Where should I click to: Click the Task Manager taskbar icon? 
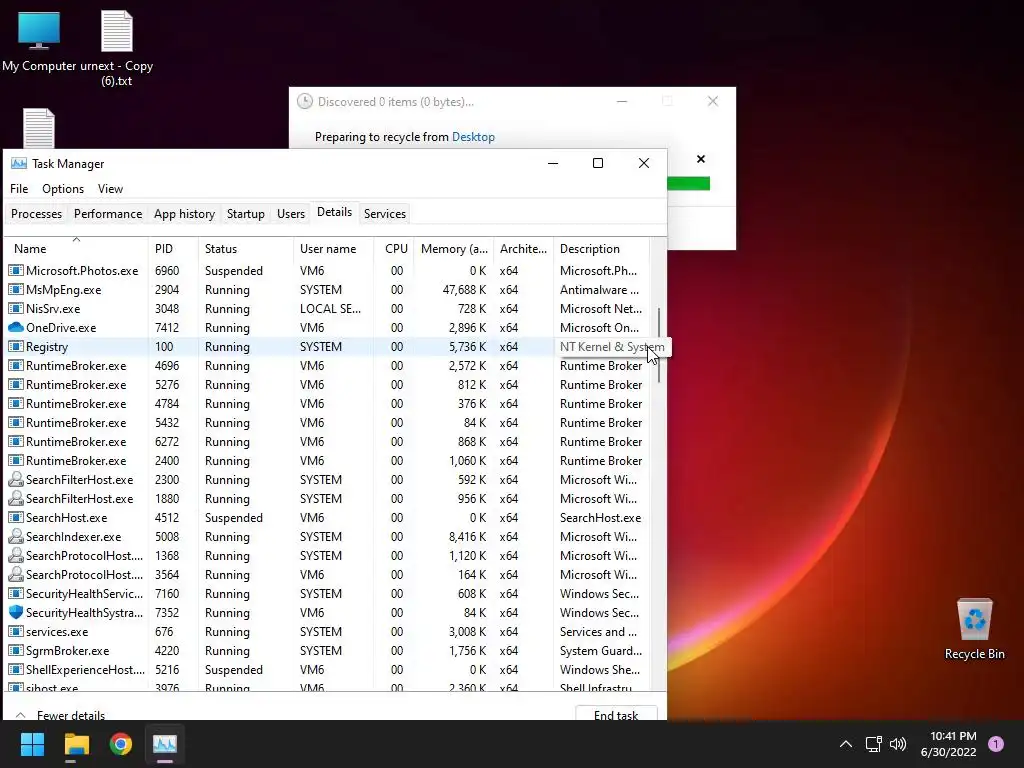[x=165, y=744]
